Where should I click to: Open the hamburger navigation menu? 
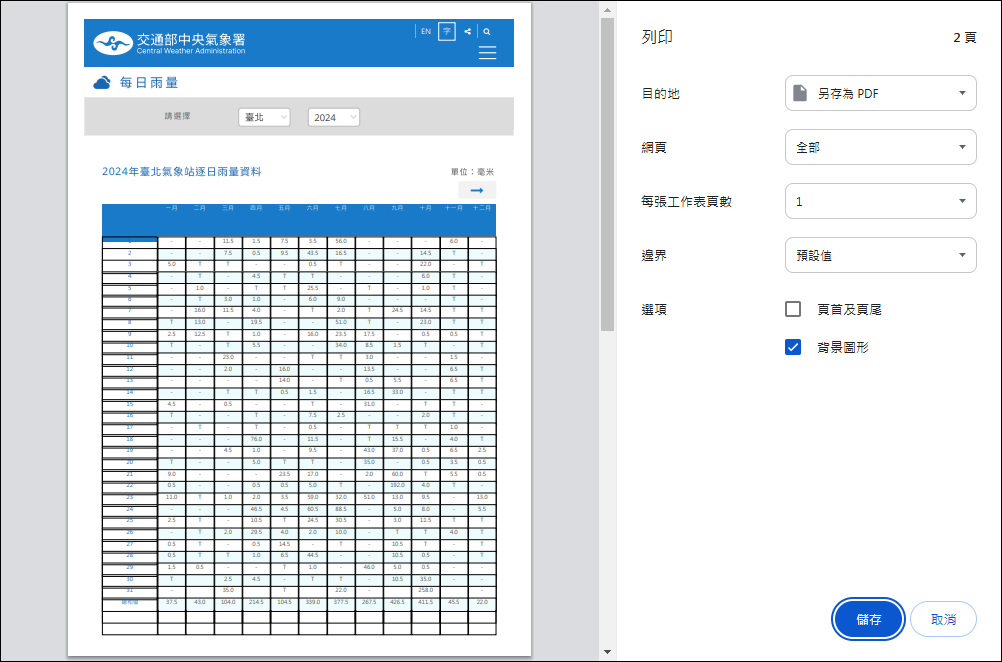click(487, 53)
